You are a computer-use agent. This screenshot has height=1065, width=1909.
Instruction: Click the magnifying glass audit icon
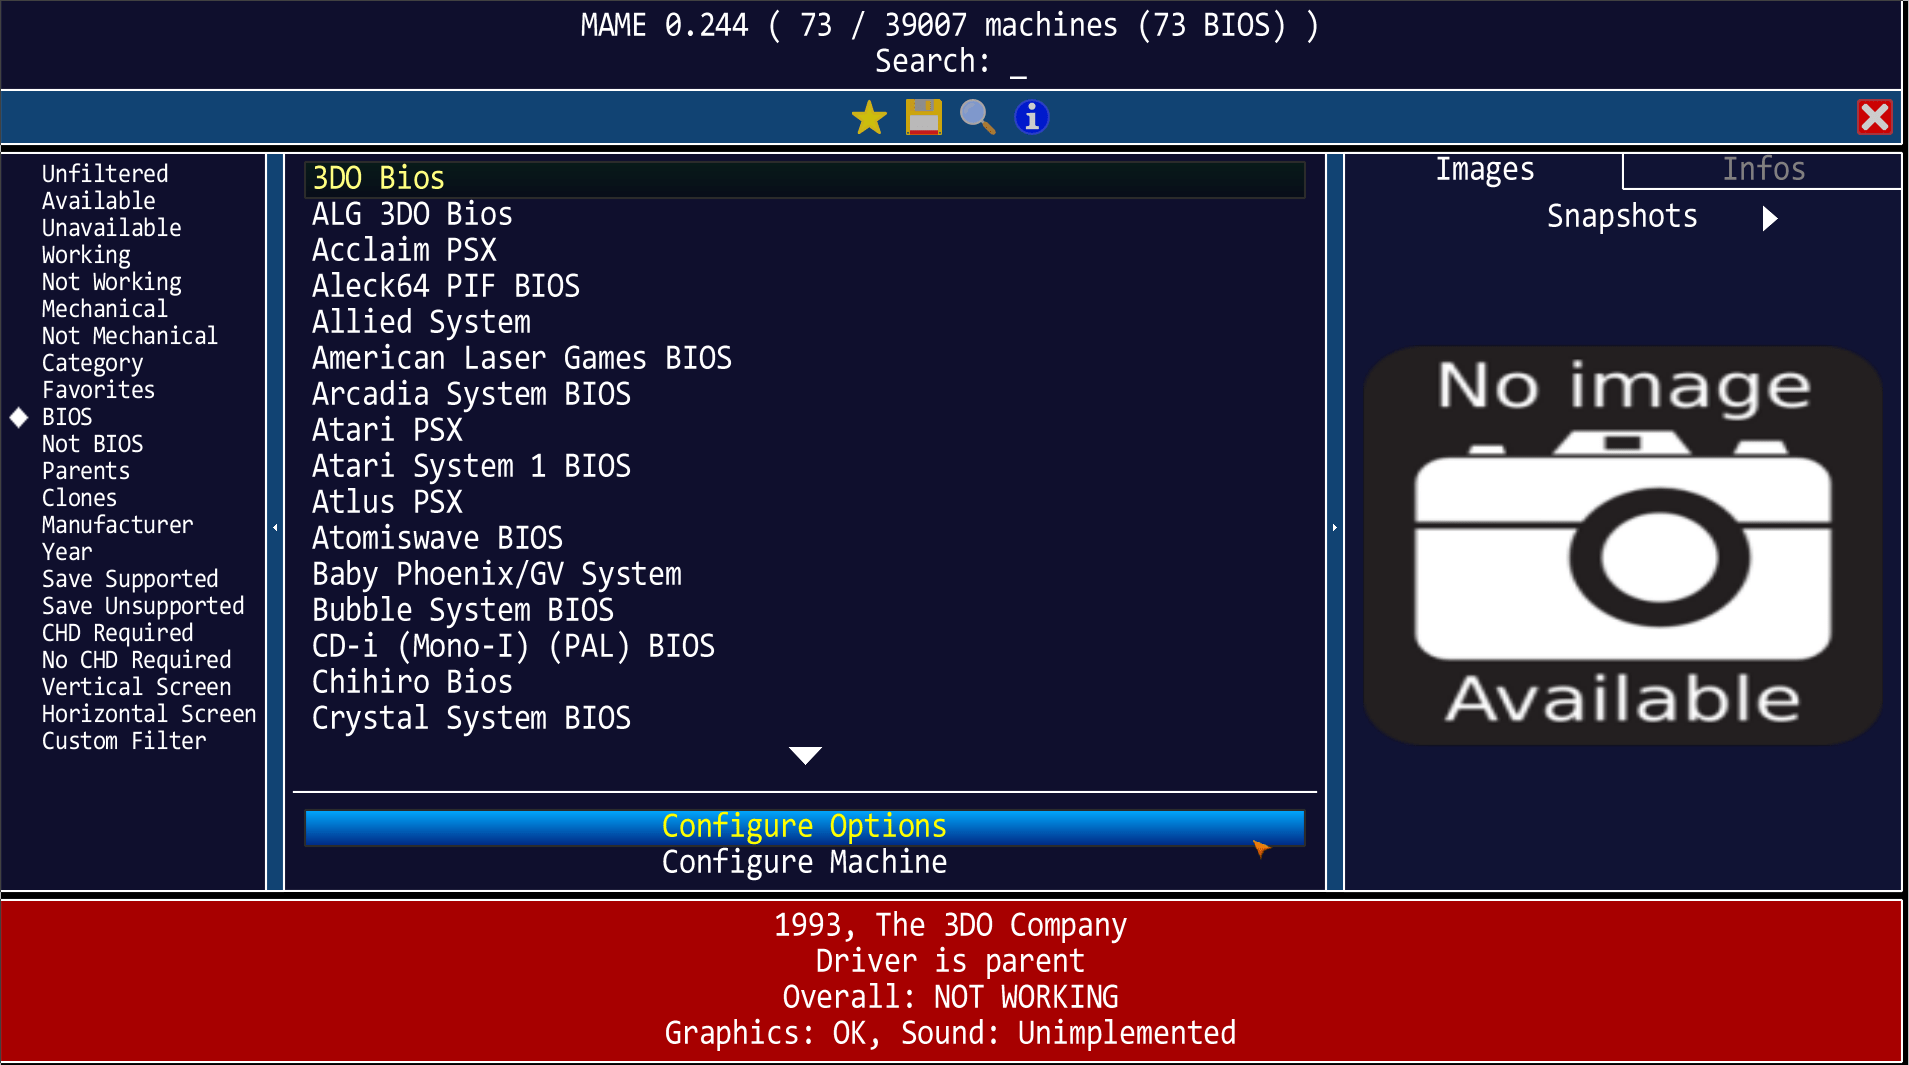[x=977, y=118]
